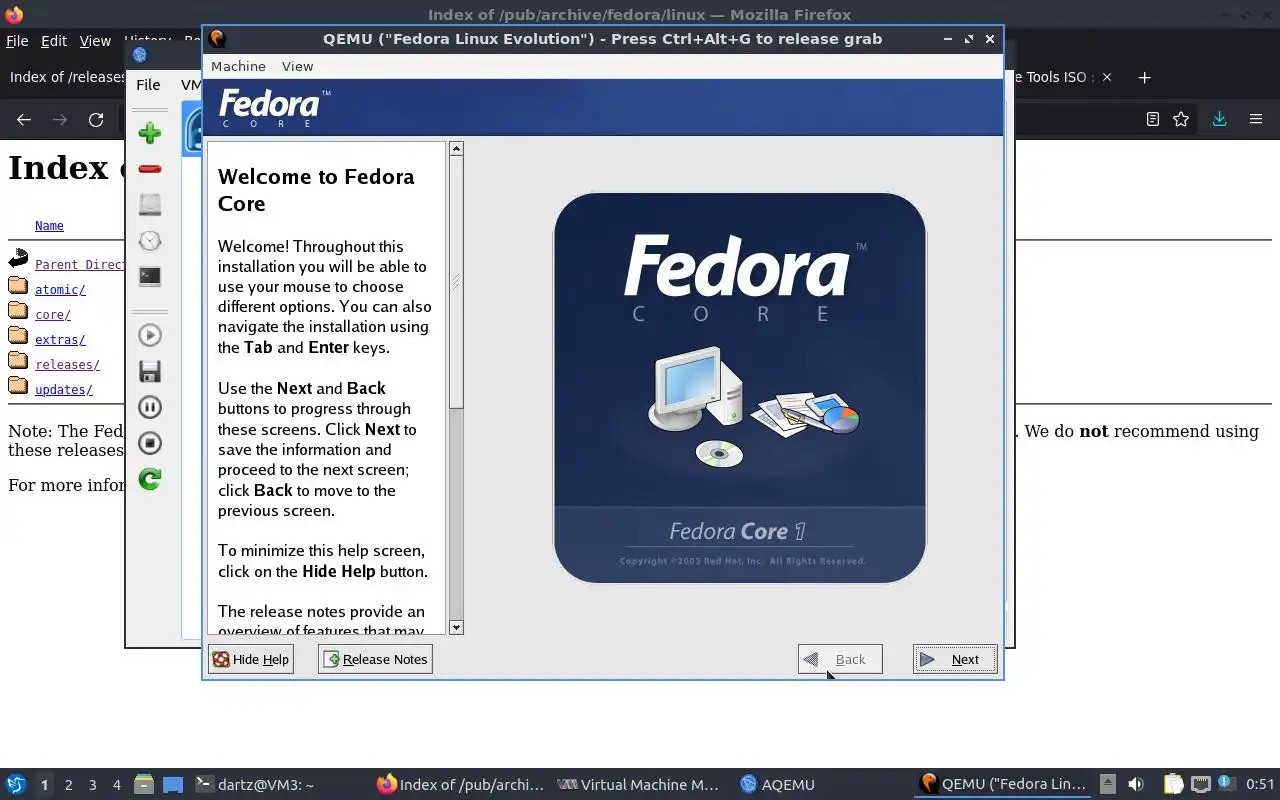1280x800 pixels.
Task: Click the folder icon beside updates/
Action: [x=18, y=386]
